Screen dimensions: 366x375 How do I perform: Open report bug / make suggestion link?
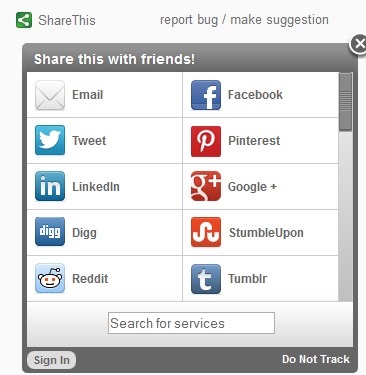click(x=244, y=20)
